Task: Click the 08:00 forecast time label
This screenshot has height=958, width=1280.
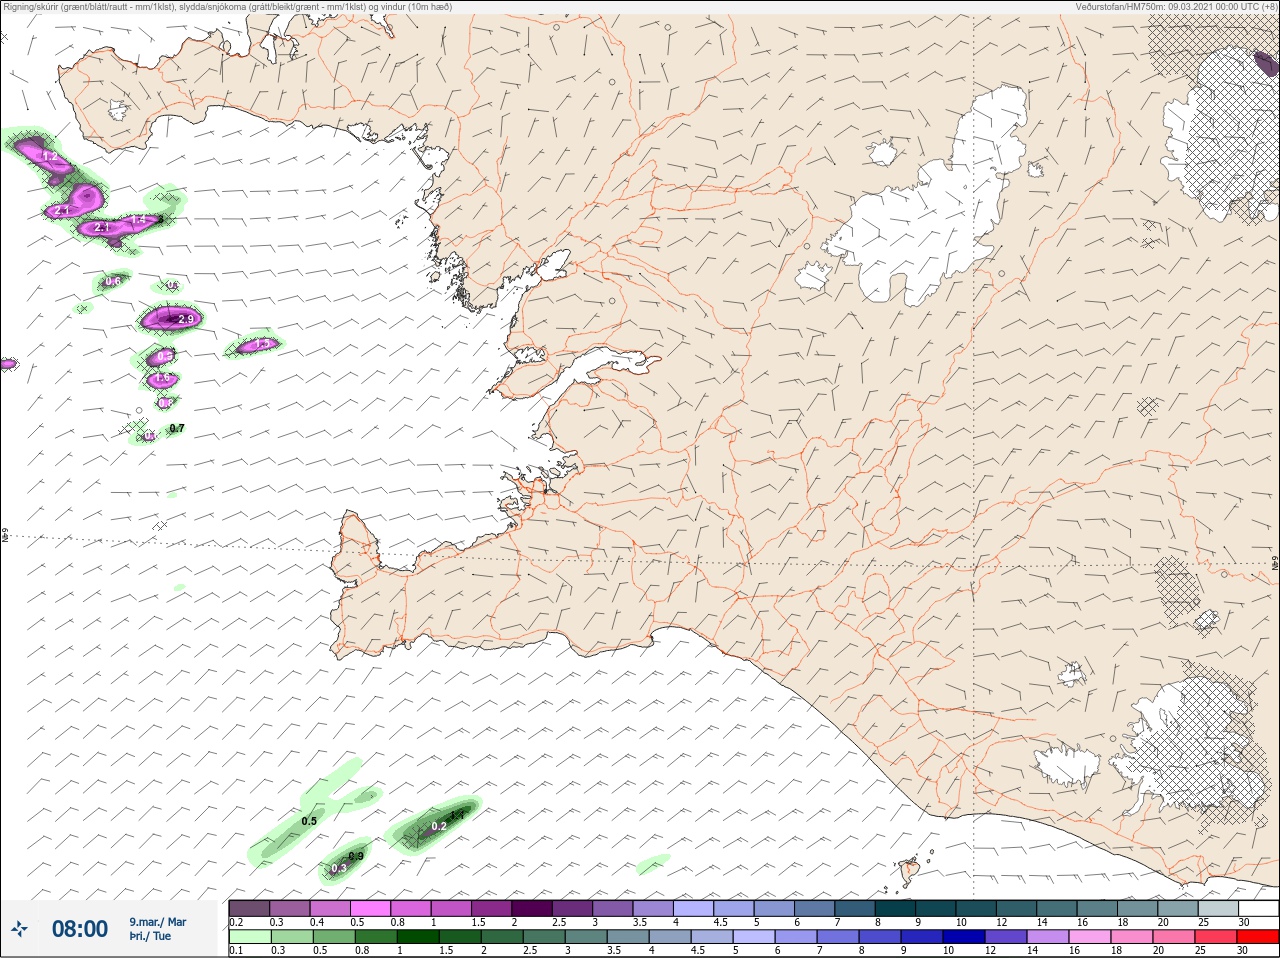Action: click(80, 929)
